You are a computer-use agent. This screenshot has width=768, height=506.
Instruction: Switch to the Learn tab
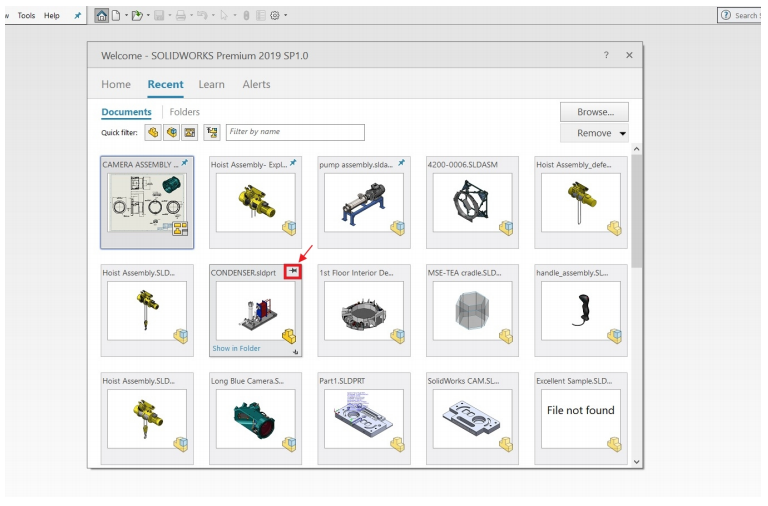pyautogui.click(x=212, y=84)
